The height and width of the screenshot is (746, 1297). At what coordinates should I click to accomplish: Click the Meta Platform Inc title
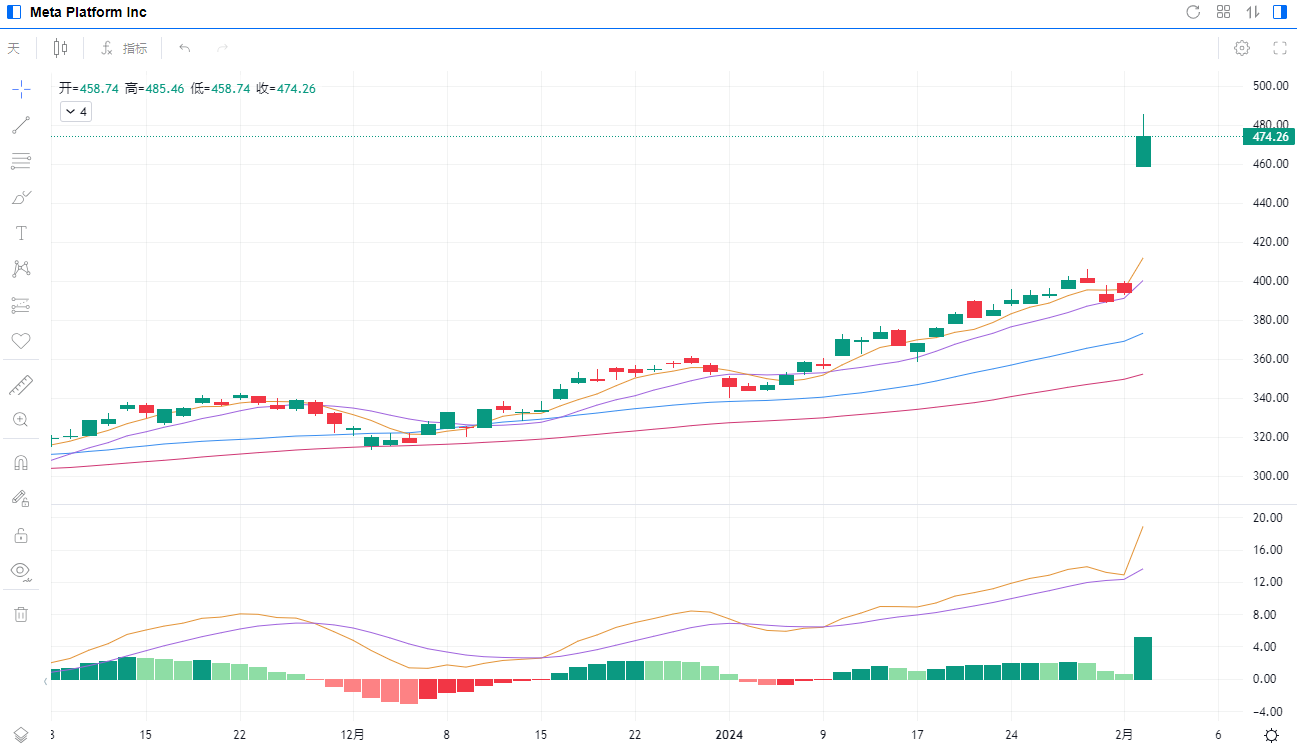pyautogui.click(x=88, y=12)
